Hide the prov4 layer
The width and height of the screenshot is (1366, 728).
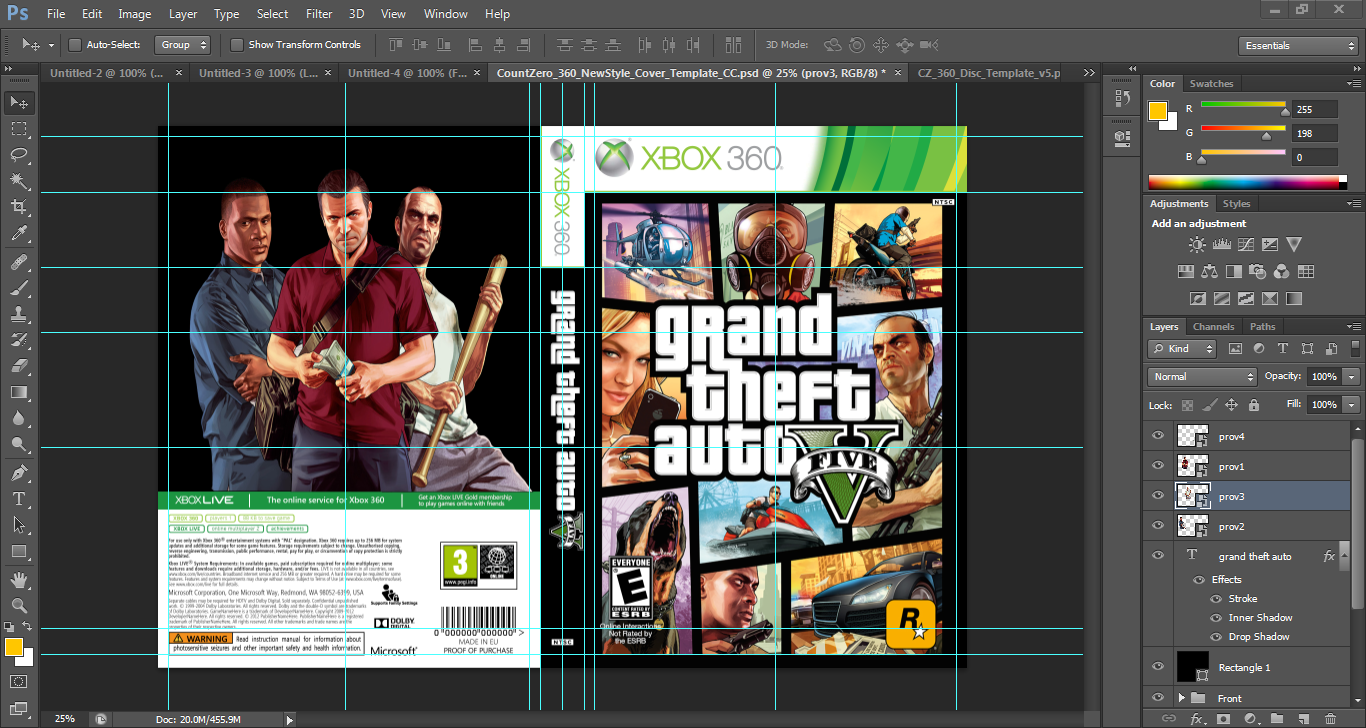1158,436
